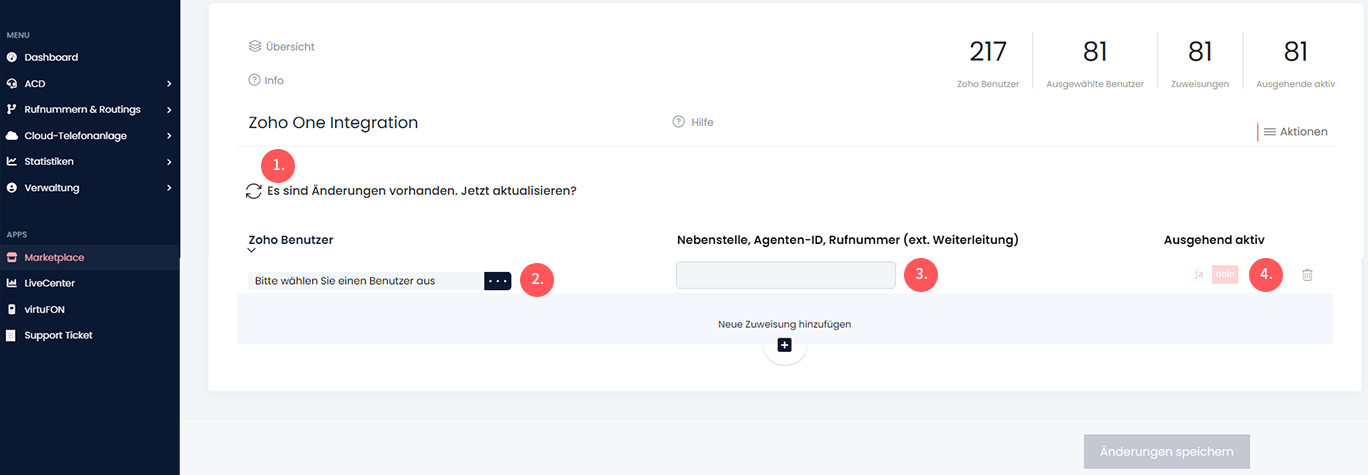Click the plus icon to add assignment
Image resolution: width=1368 pixels, height=475 pixels.
(x=784, y=345)
